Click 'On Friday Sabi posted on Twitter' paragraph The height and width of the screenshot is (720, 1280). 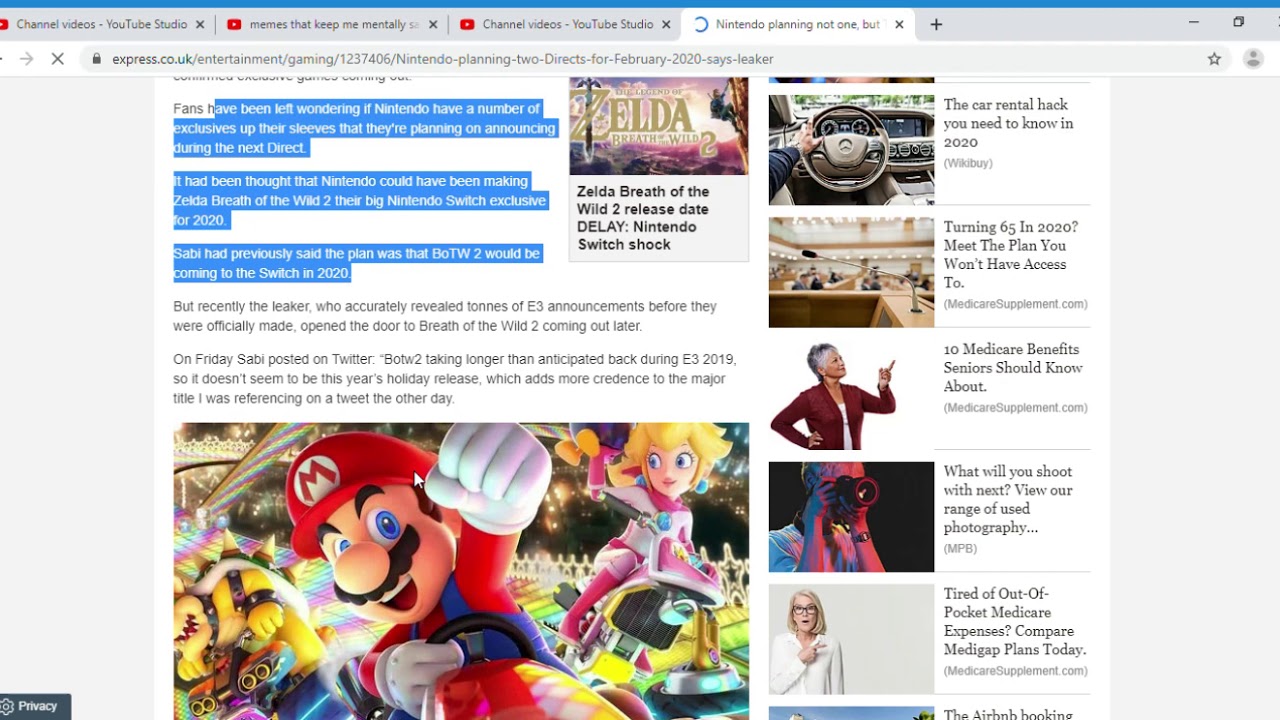454,379
